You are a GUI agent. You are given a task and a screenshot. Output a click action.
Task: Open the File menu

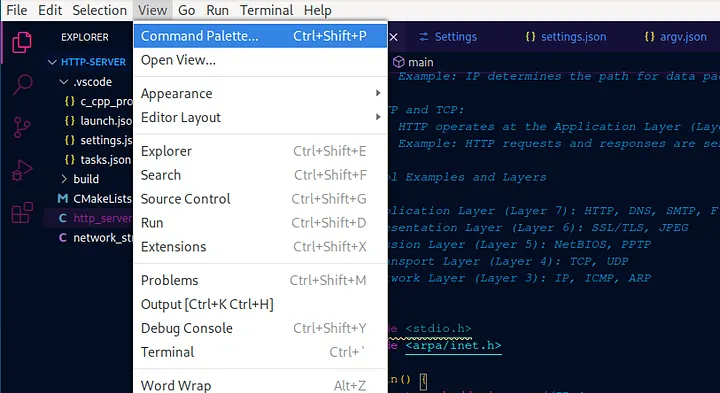tap(17, 10)
